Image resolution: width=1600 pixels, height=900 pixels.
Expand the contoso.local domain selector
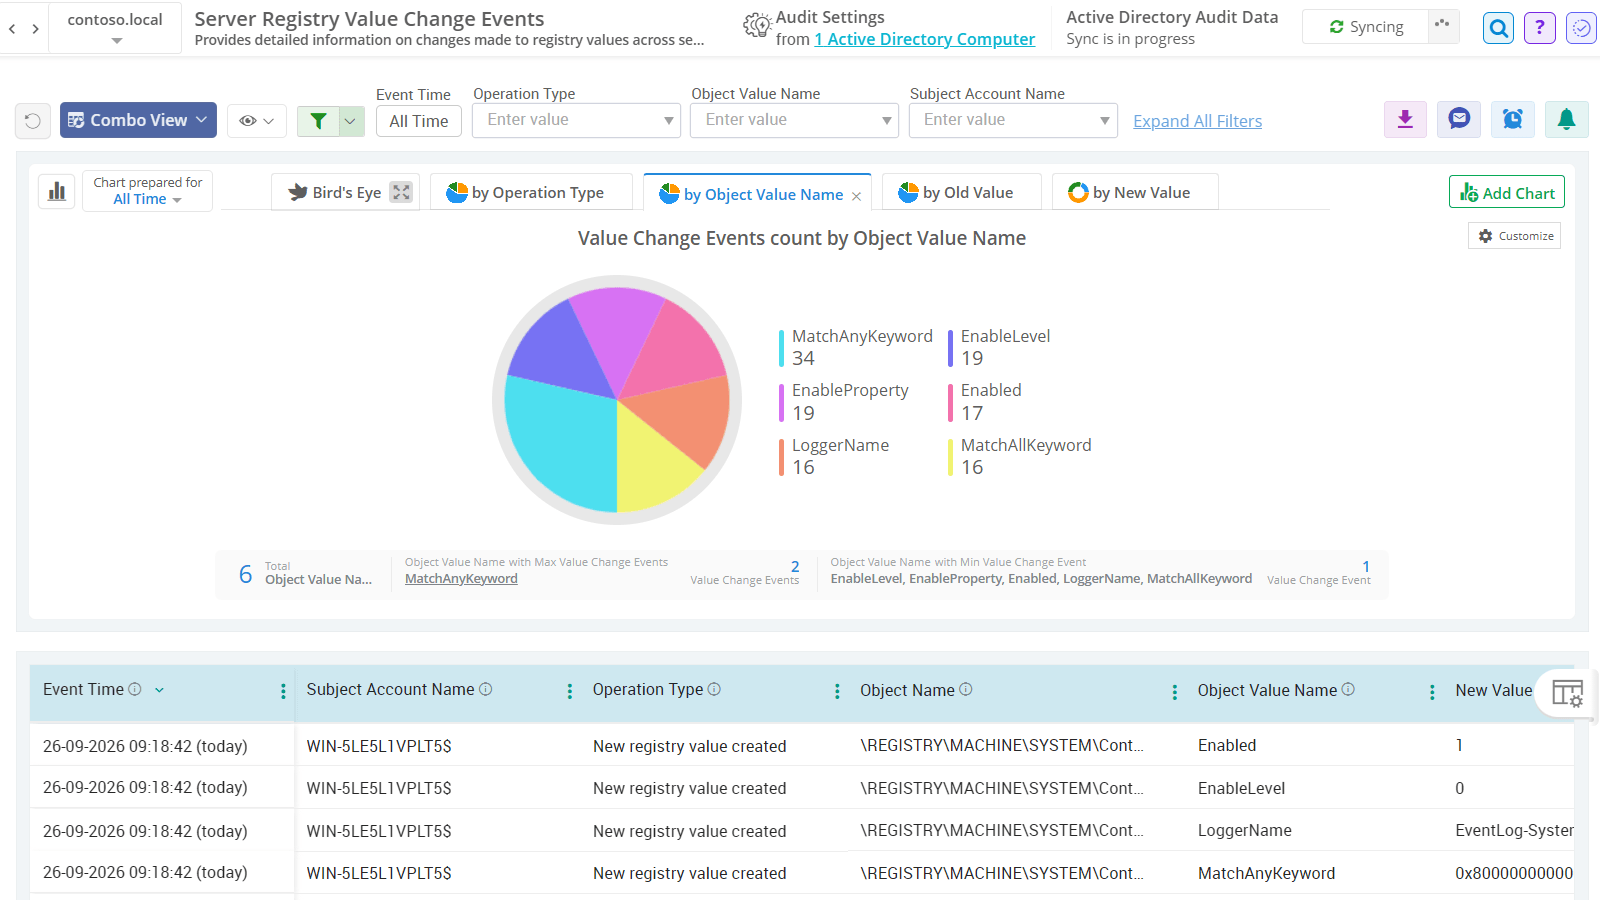click(x=115, y=28)
